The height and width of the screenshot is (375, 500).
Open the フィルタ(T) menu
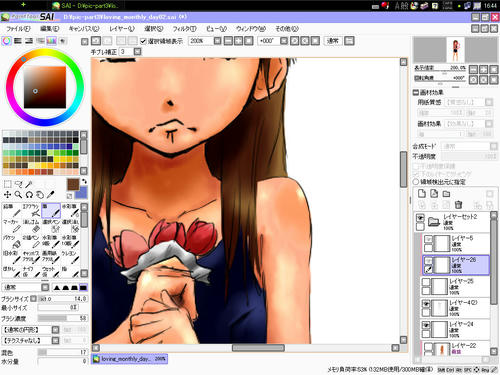[x=184, y=29]
